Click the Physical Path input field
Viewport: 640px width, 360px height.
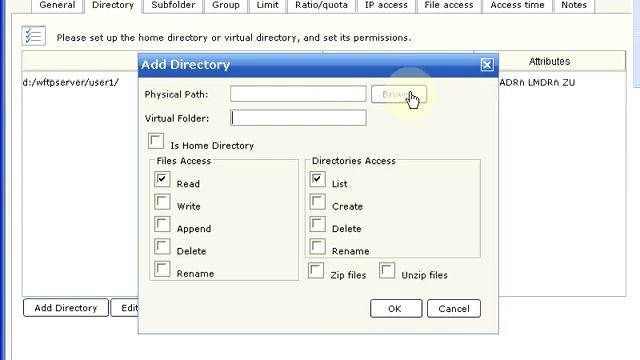point(298,94)
